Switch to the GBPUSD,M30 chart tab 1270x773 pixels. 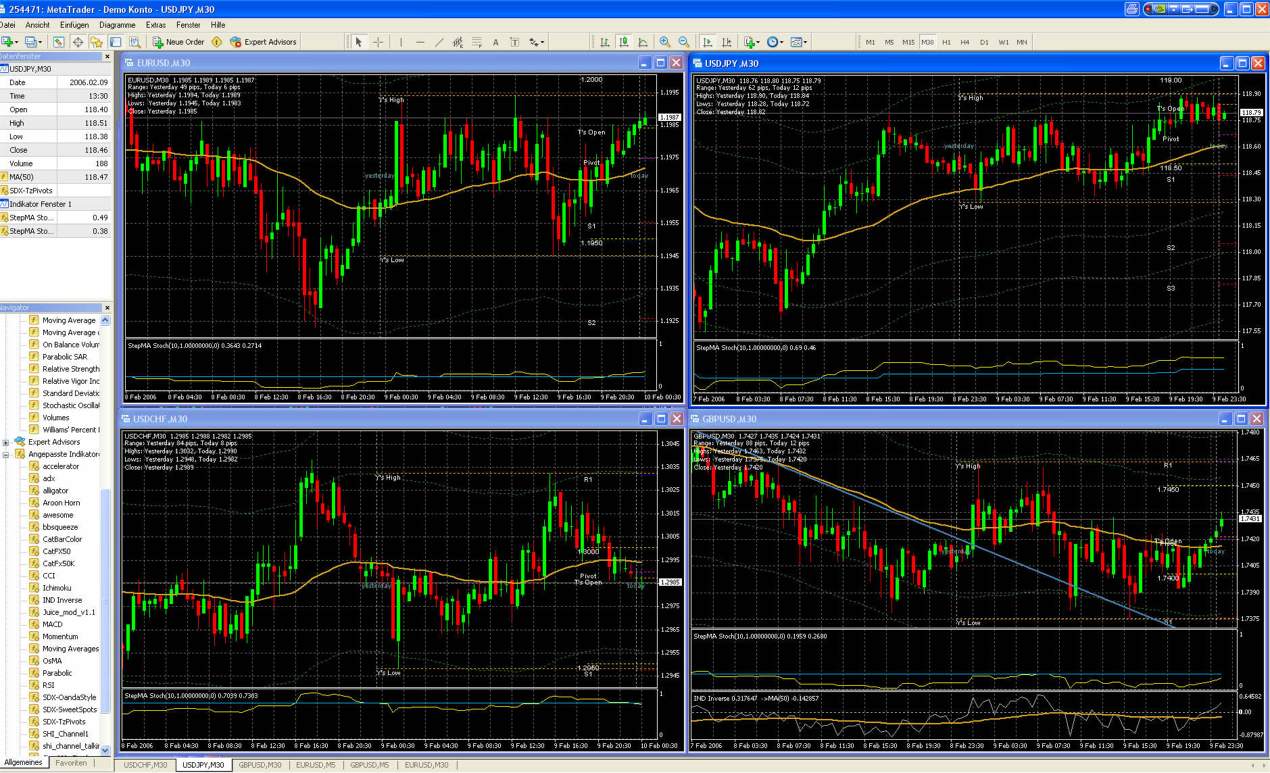259,765
